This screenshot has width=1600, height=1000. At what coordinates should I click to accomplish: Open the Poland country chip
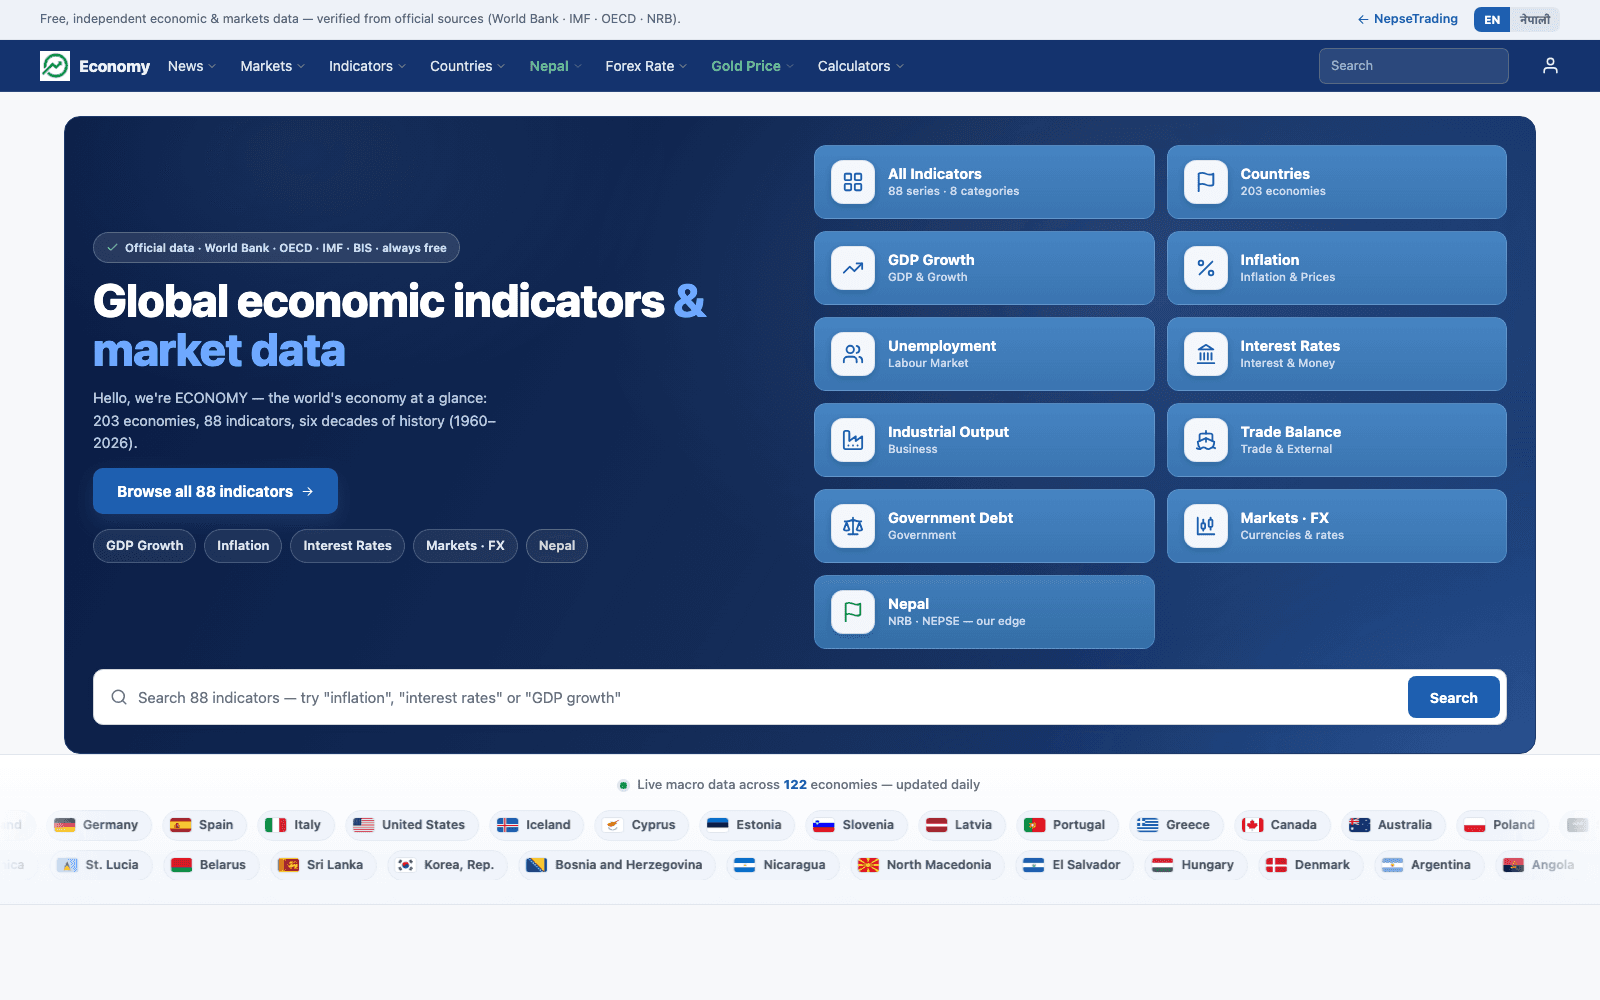1501,825
